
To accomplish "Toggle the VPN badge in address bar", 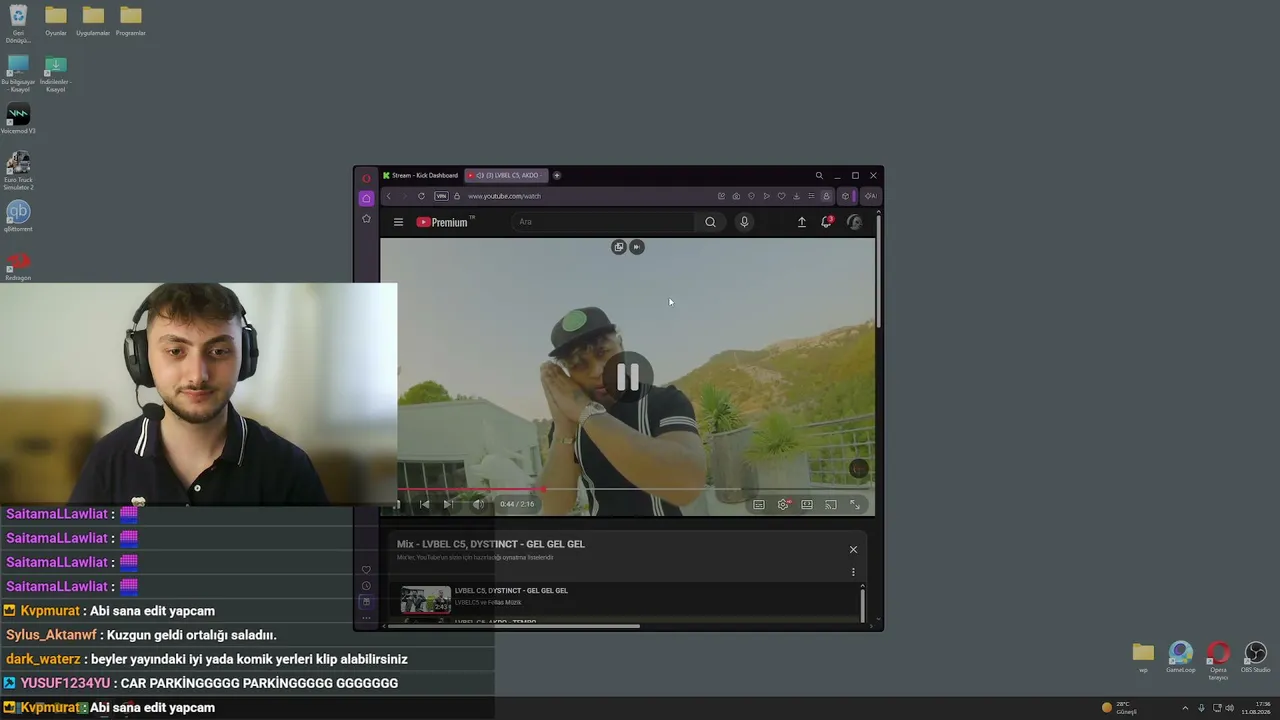I will point(441,196).
